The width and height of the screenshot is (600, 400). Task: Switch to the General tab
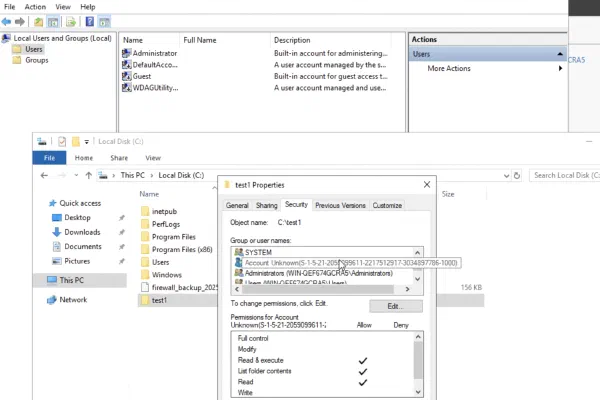[x=237, y=206]
